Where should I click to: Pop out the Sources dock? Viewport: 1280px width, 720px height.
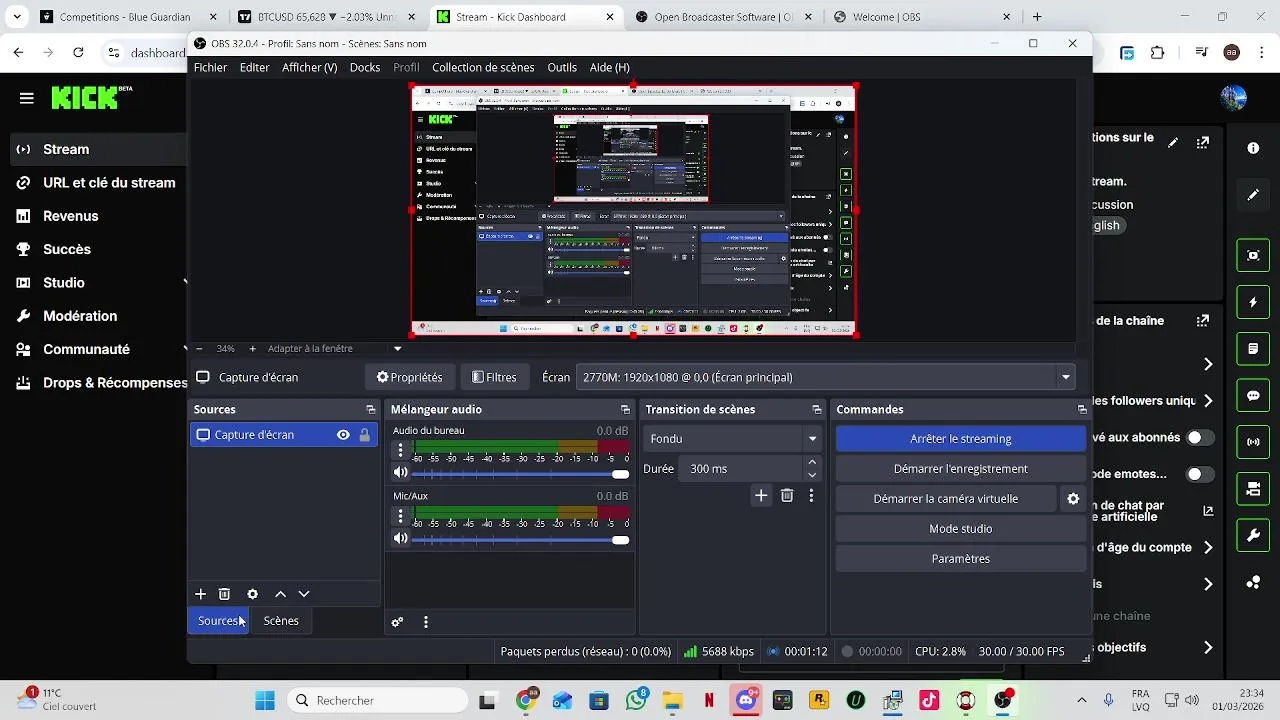[x=371, y=410]
